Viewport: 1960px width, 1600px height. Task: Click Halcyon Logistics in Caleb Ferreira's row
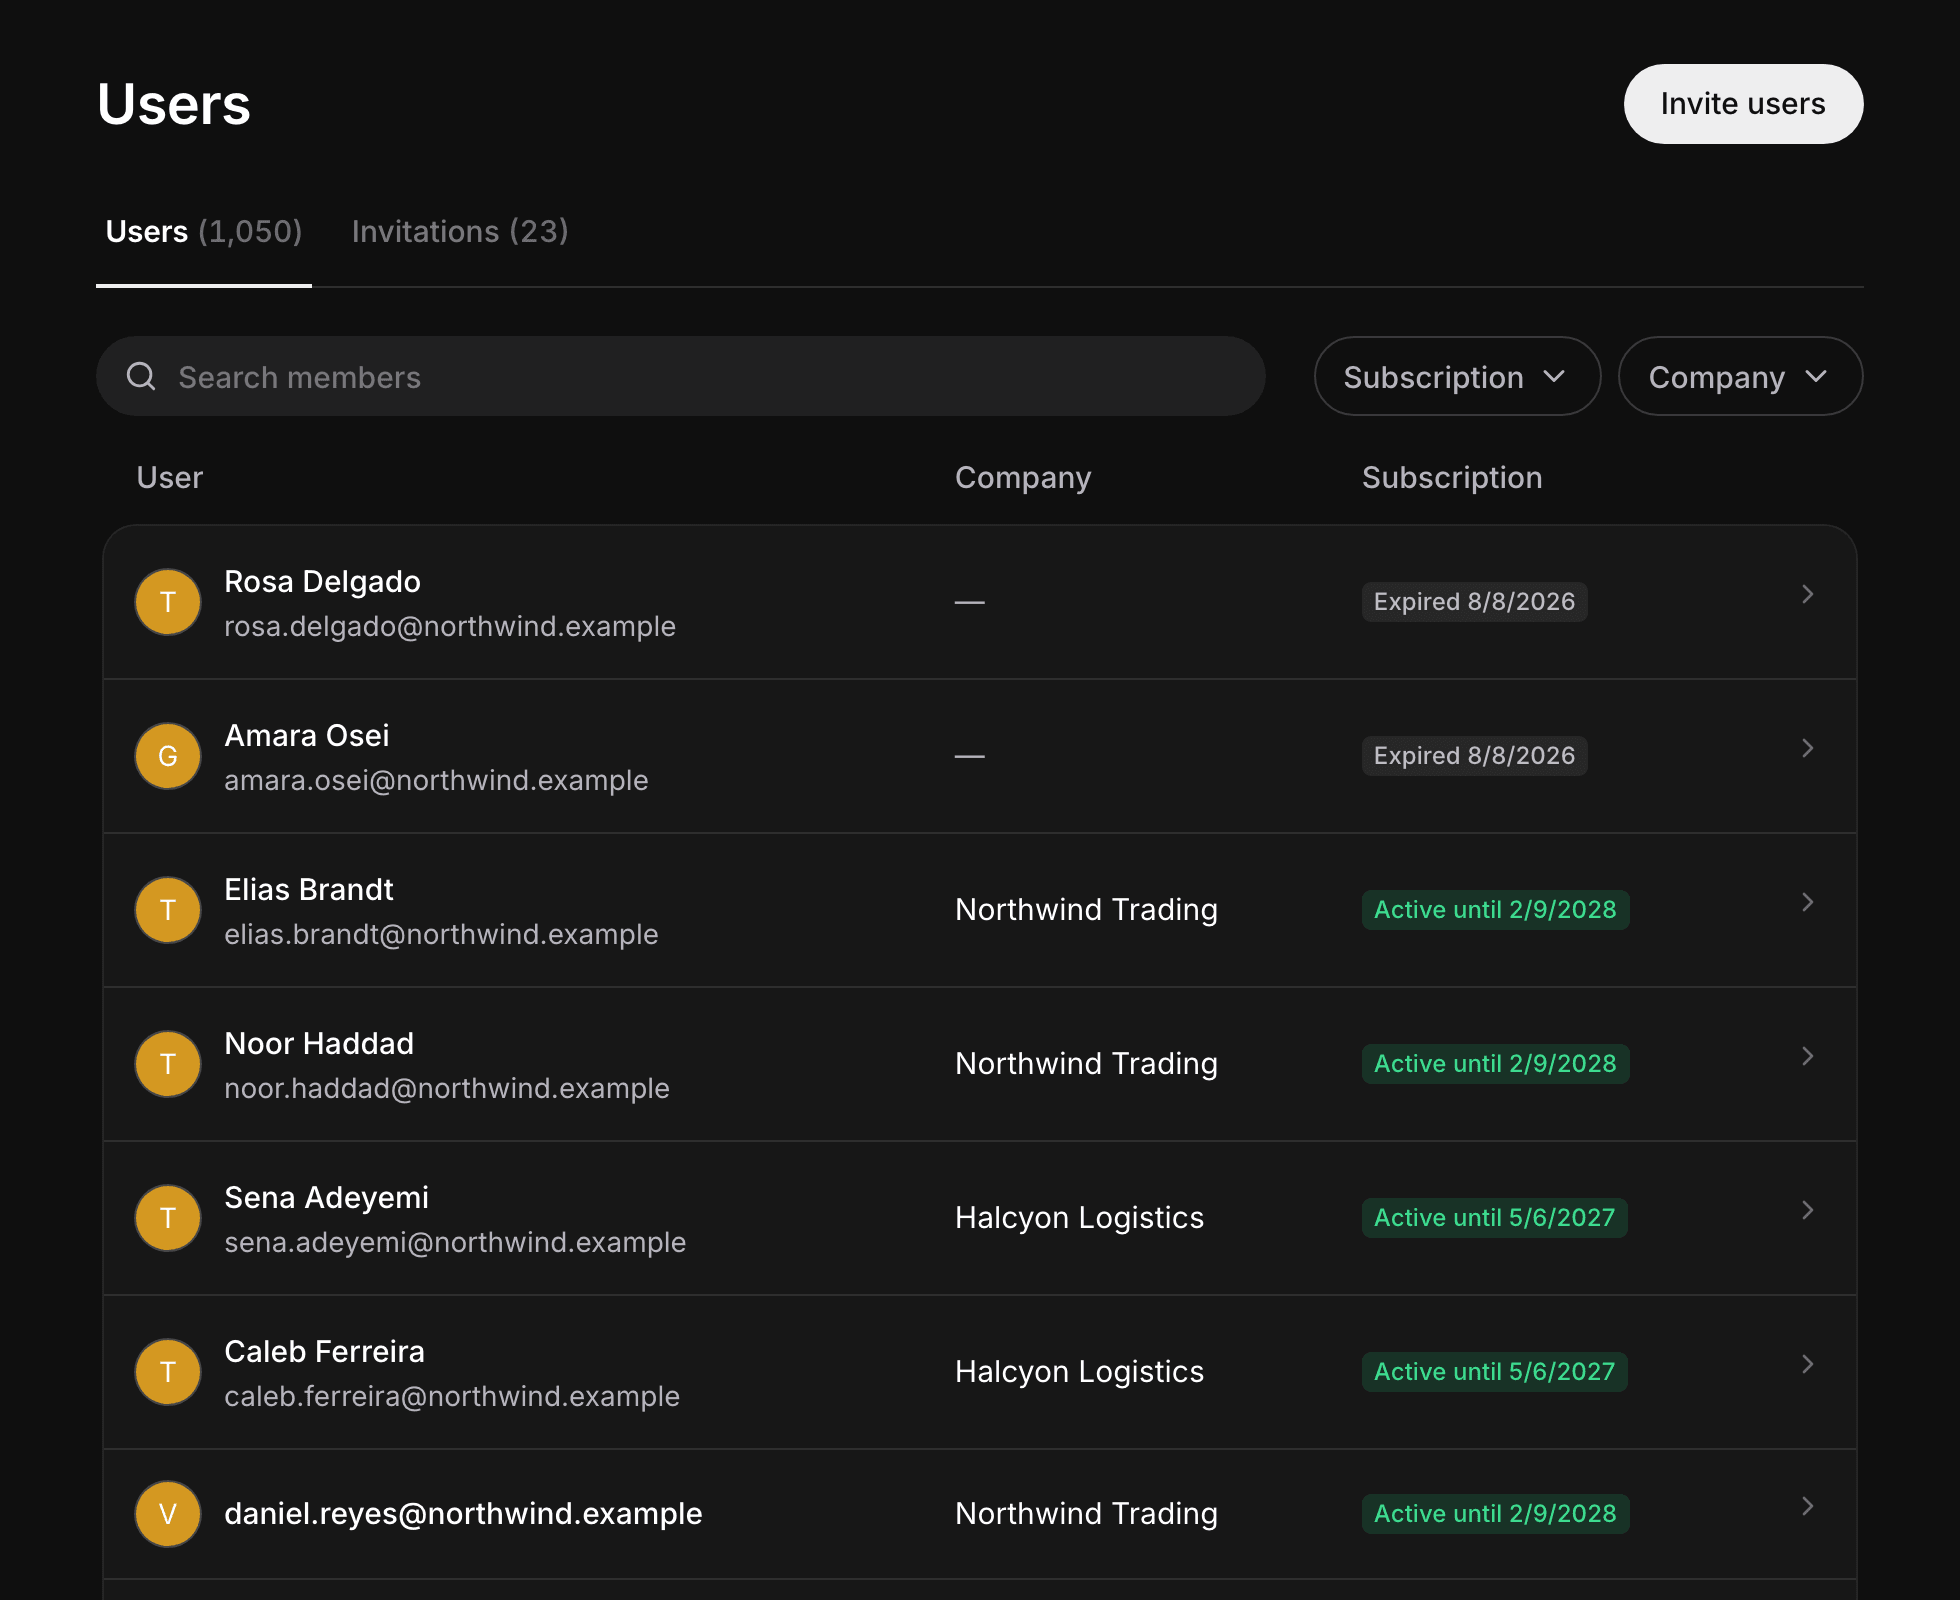click(1079, 1372)
